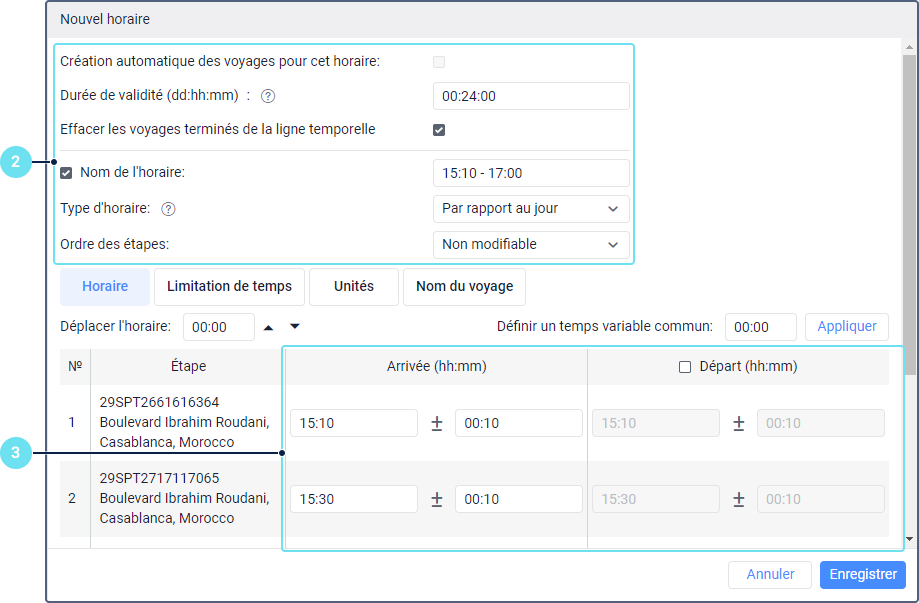Click Ordre des étapes label
Viewport: 919px width, 603px height.
pos(114,244)
